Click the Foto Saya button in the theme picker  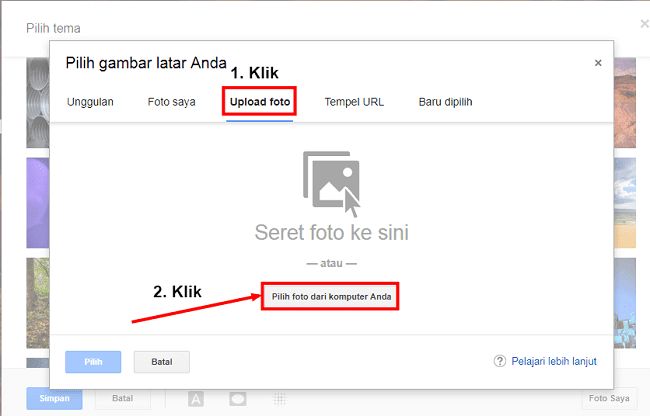pos(609,399)
